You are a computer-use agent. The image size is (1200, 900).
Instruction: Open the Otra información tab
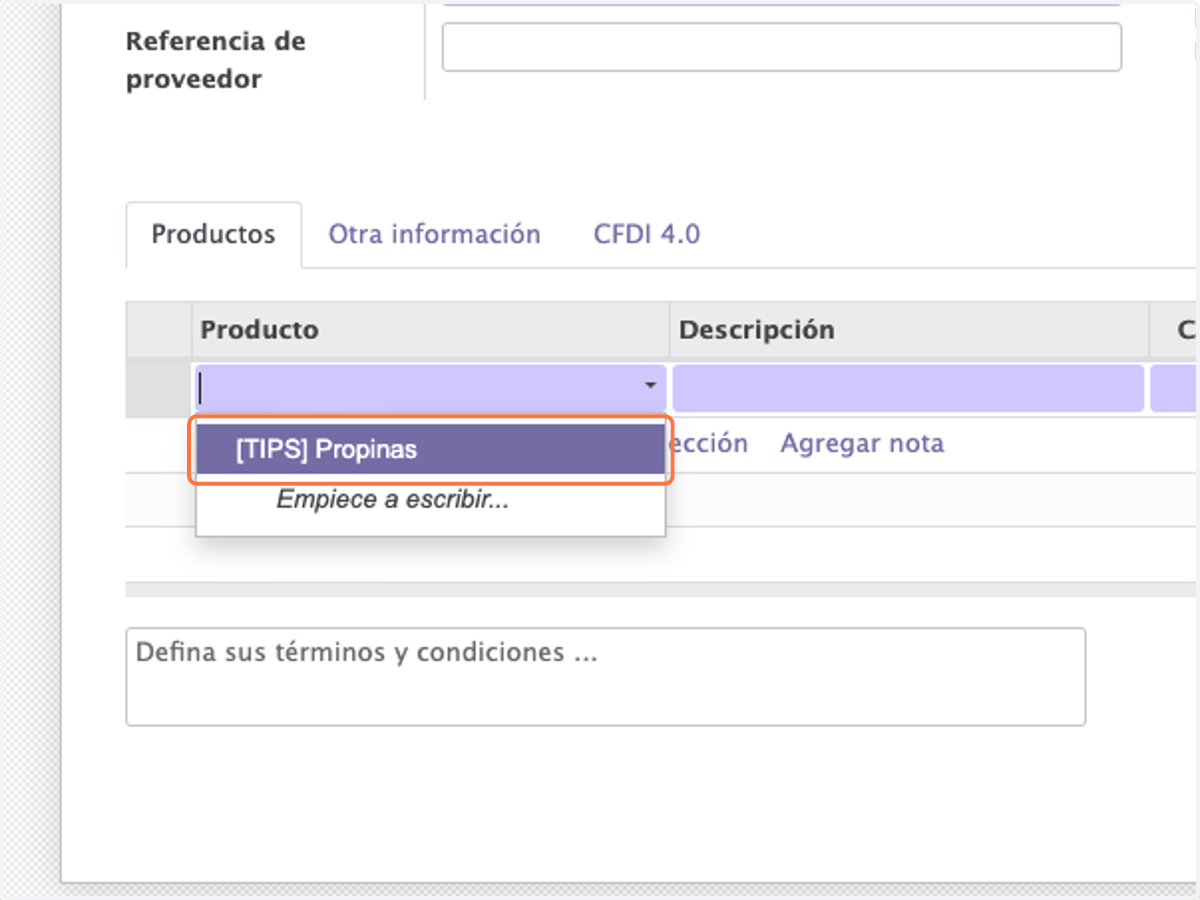tap(434, 235)
